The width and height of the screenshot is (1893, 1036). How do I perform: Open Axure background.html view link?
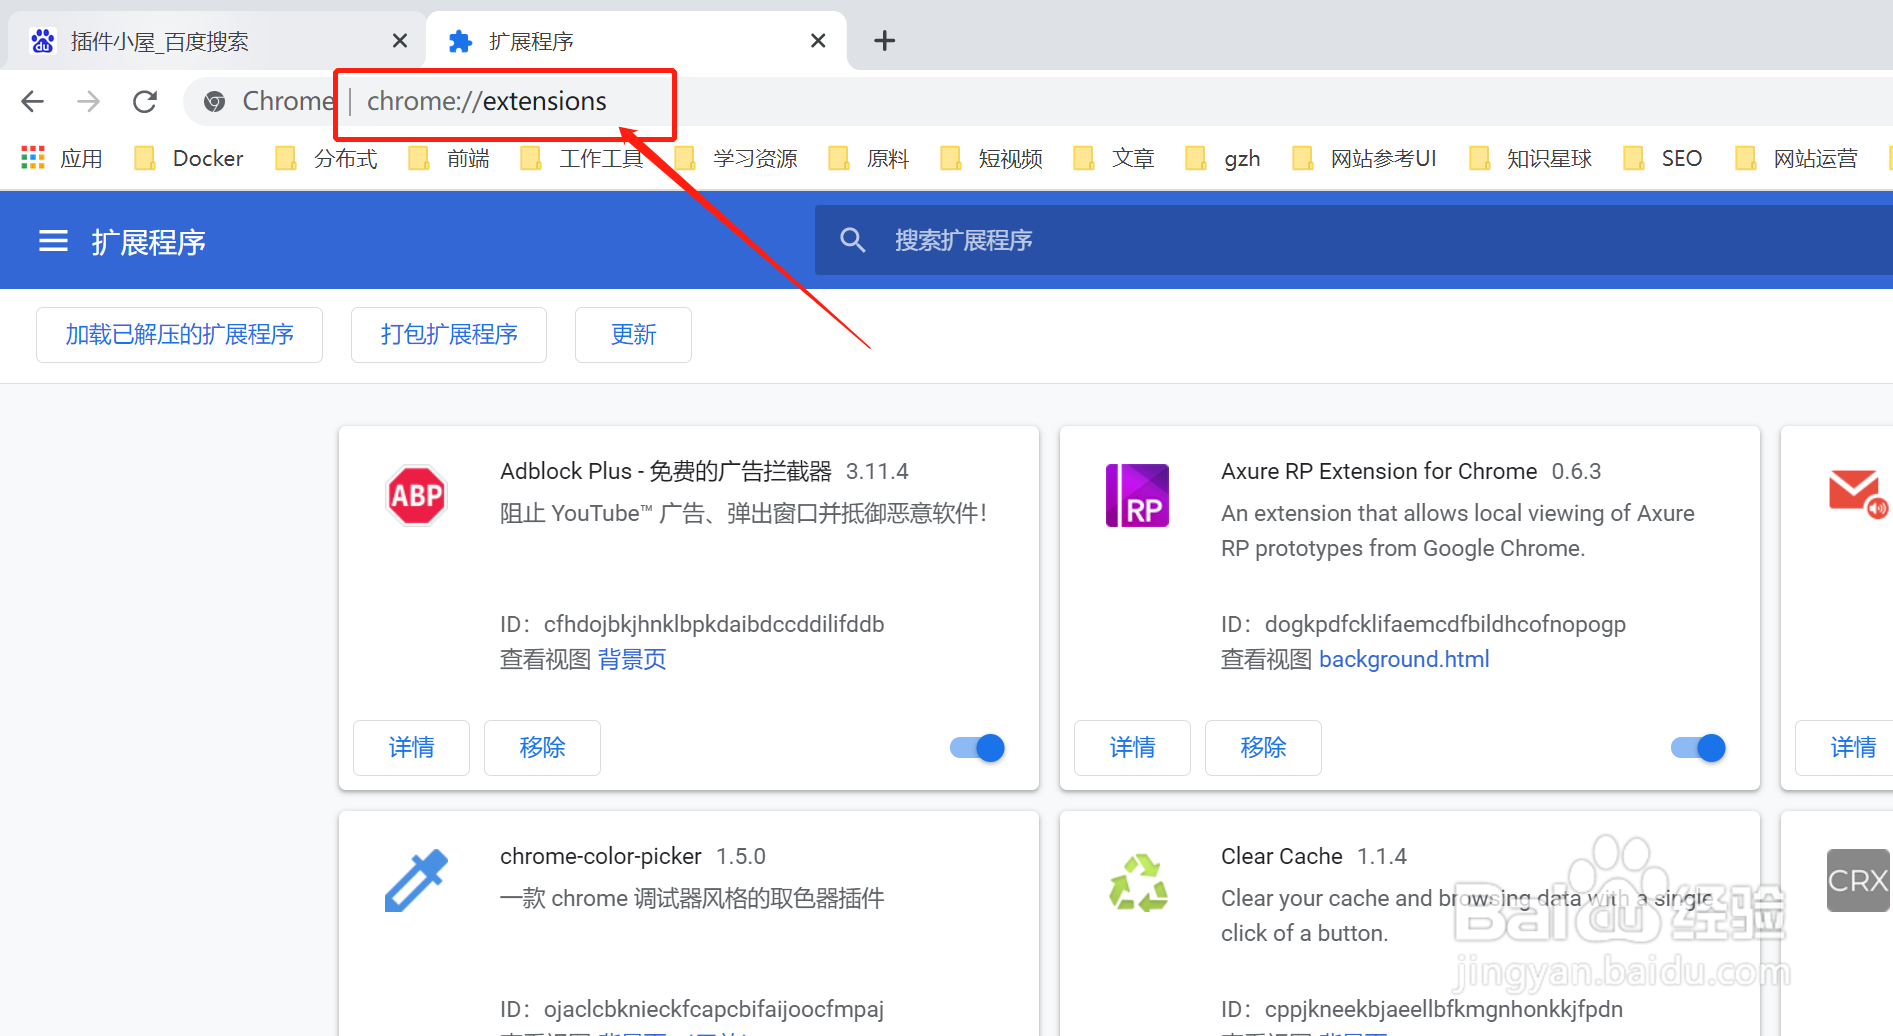[1404, 659]
